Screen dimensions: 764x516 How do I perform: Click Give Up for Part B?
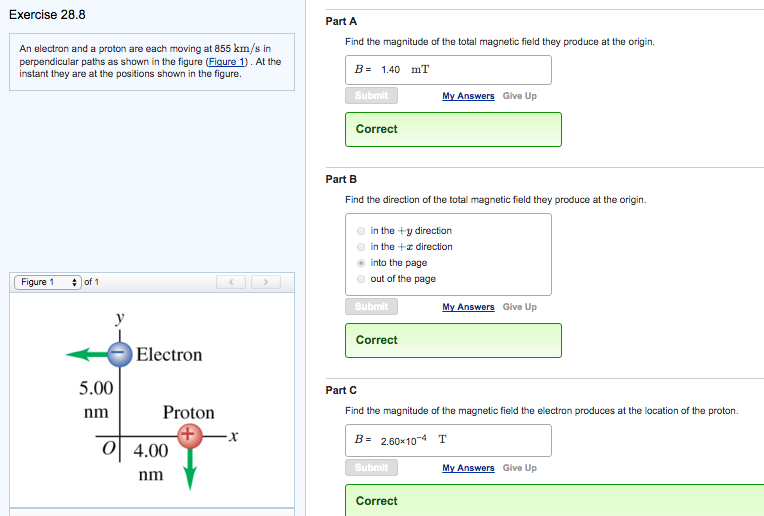coord(519,307)
